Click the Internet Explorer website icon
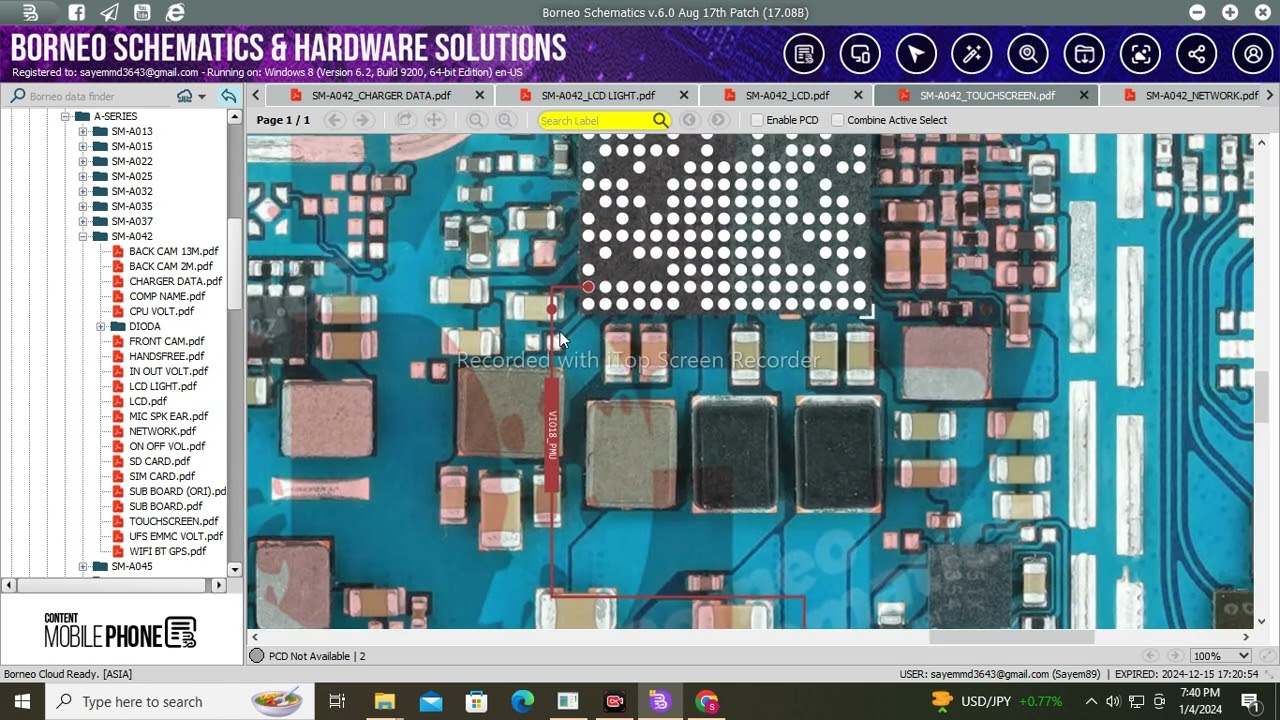Viewport: 1280px width, 720px height. pos(175,13)
